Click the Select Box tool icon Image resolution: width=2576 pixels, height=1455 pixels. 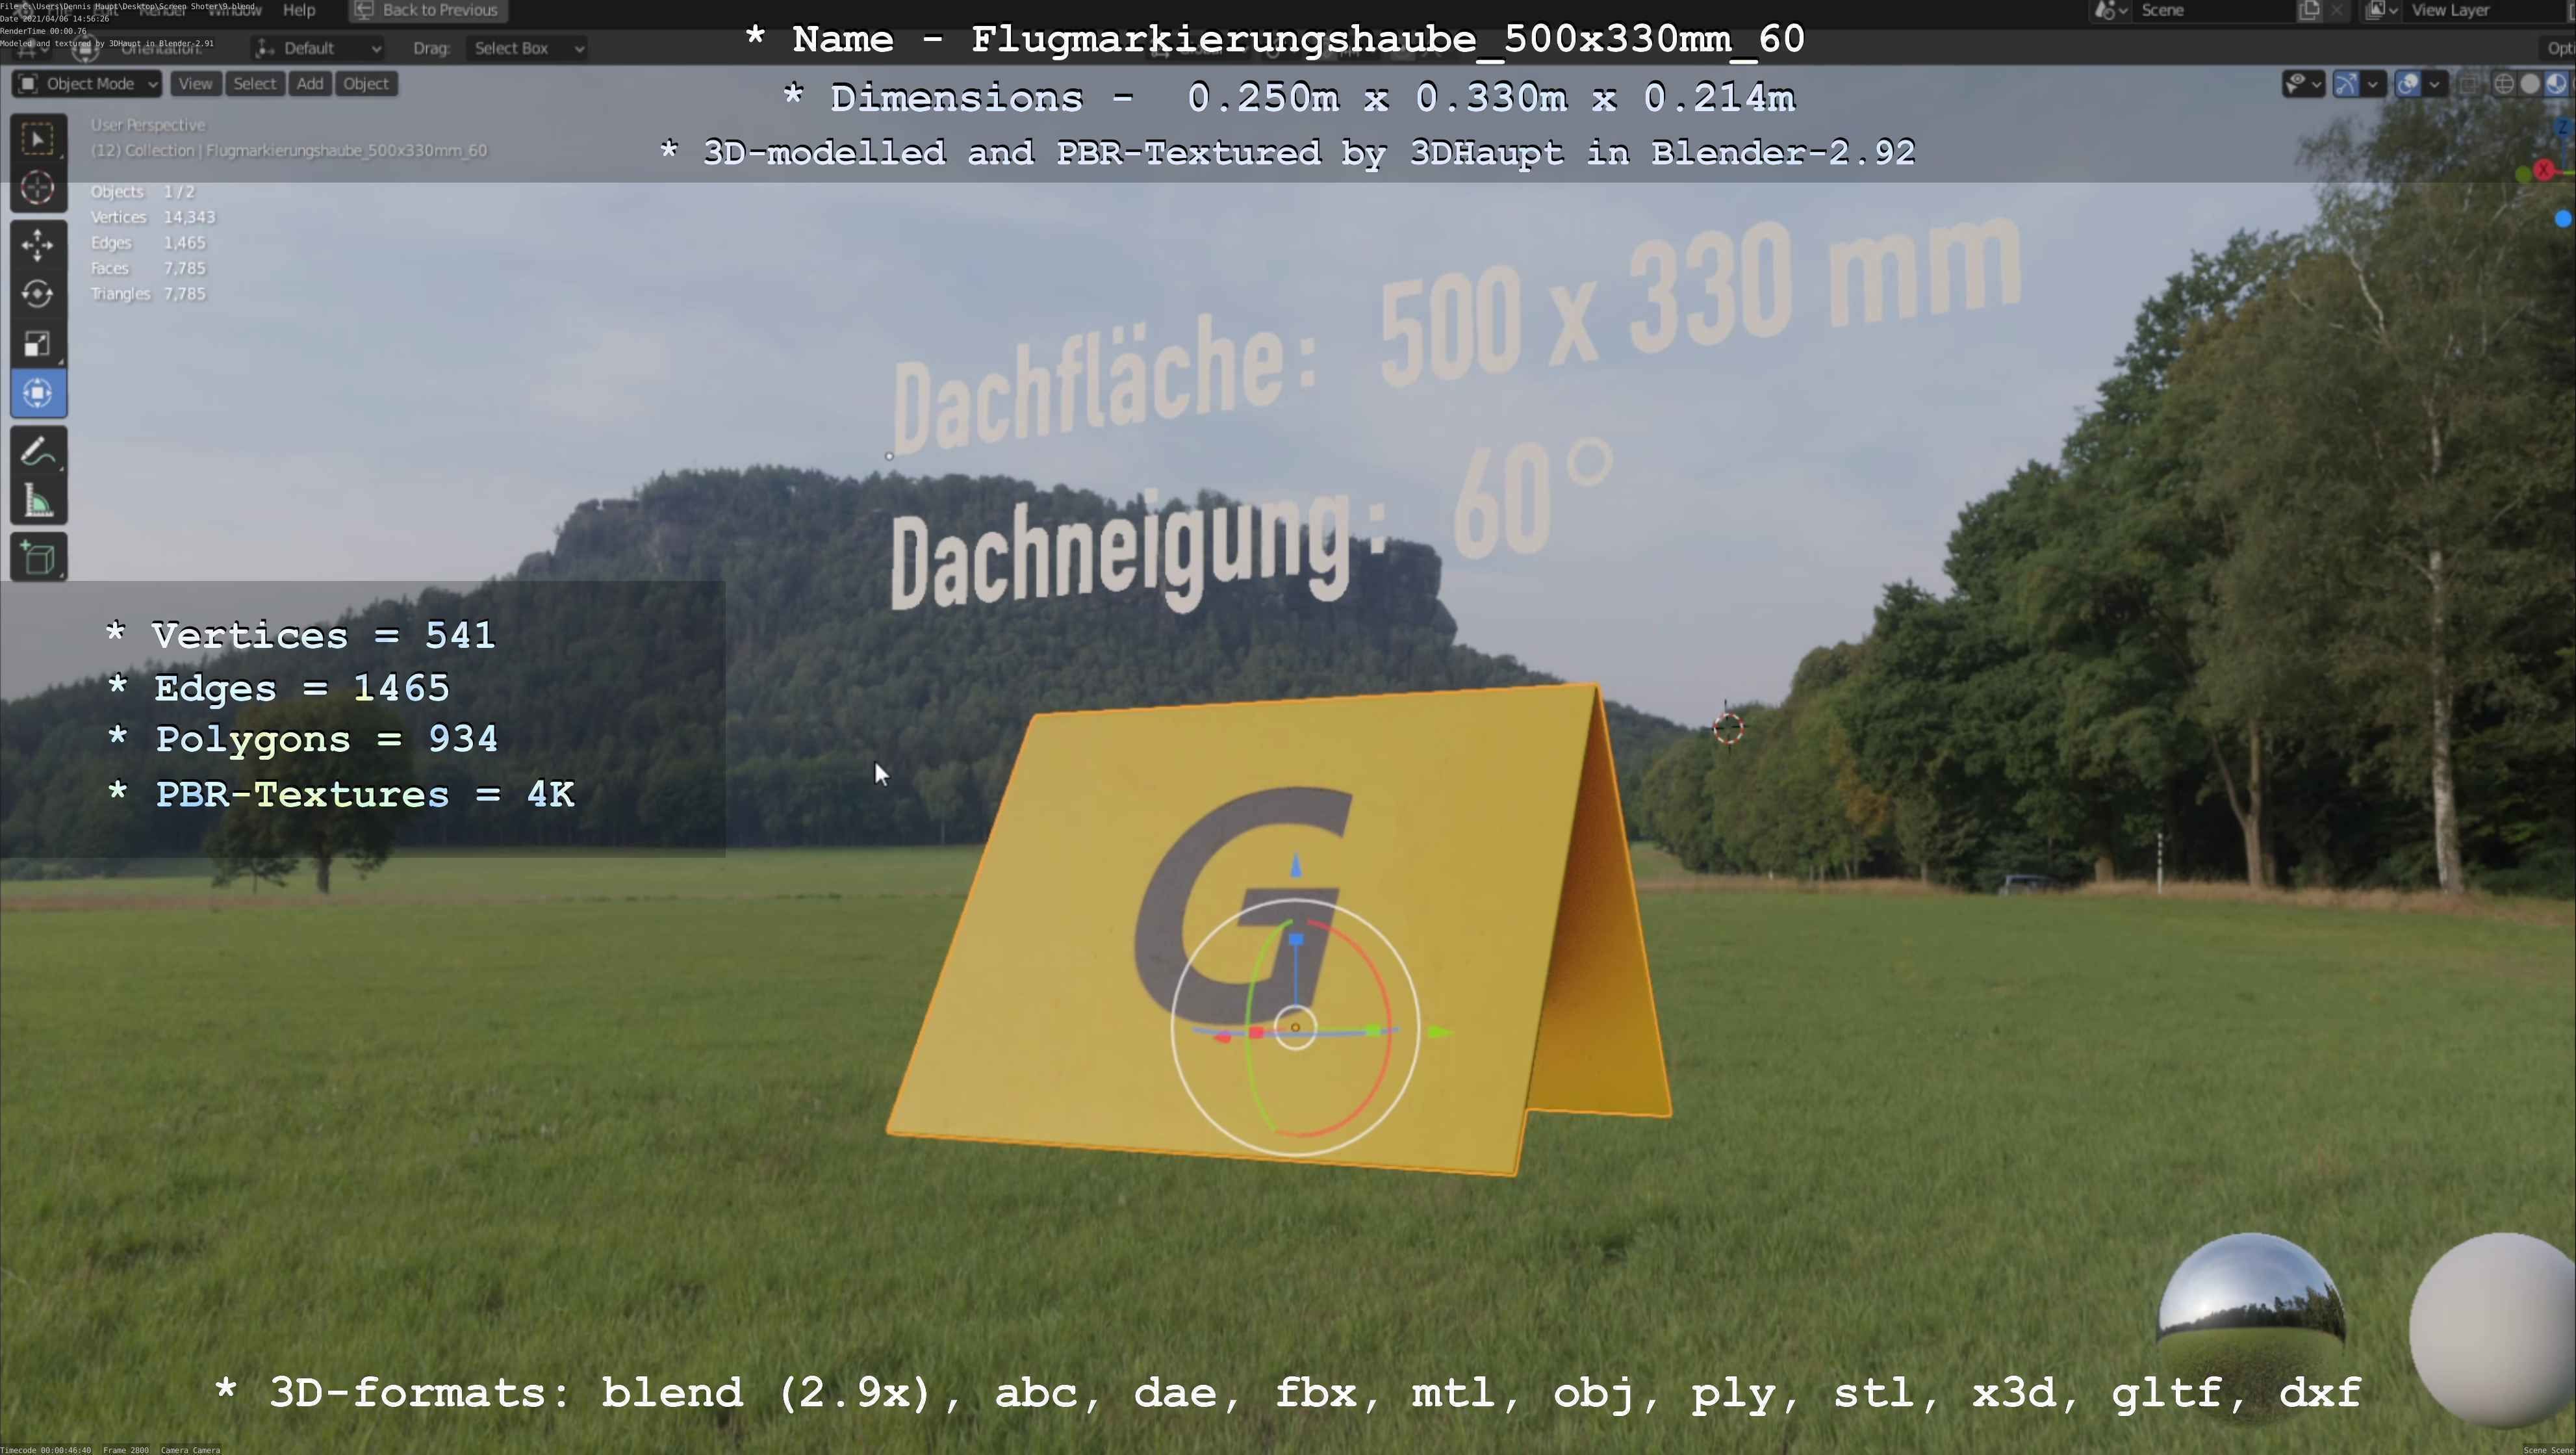[x=38, y=139]
